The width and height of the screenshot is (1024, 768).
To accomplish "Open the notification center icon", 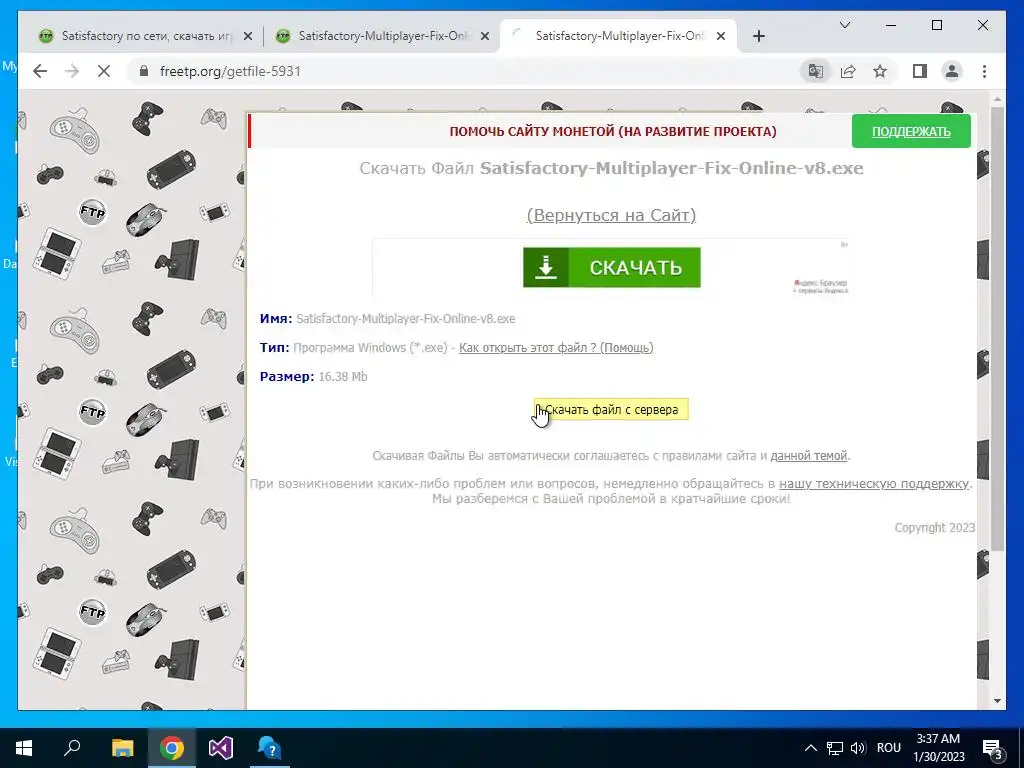I will coord(992,748).
